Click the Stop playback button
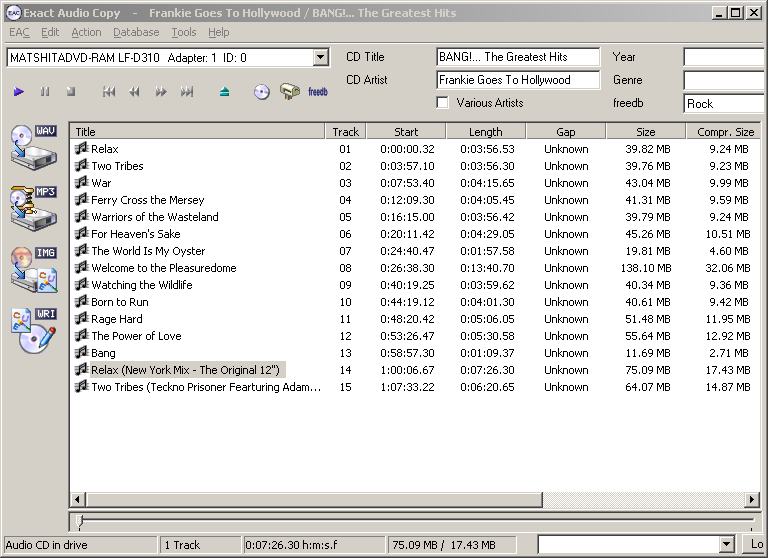Screen dimensions: 768x558 point(71,92)
